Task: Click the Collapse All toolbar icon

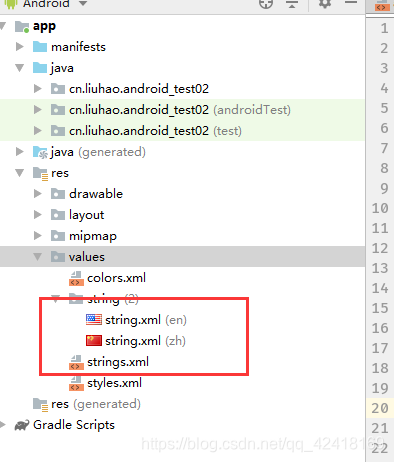Action: (x=292, y=3)
